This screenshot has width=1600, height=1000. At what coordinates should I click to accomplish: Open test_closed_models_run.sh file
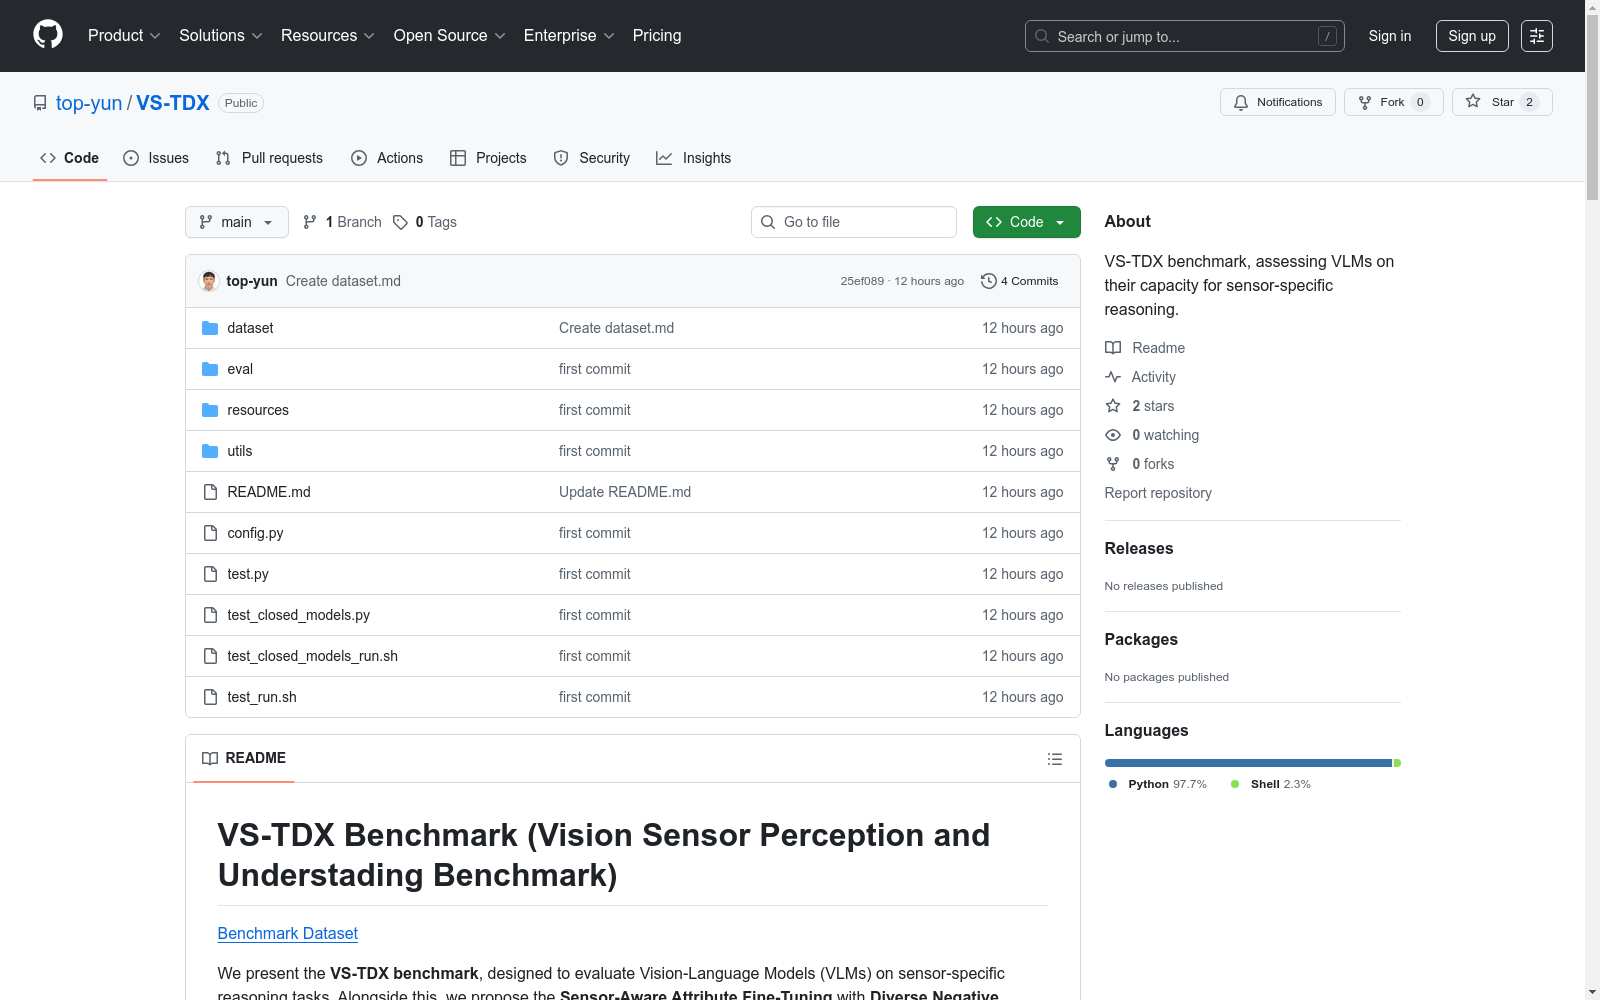coord(313,656)
